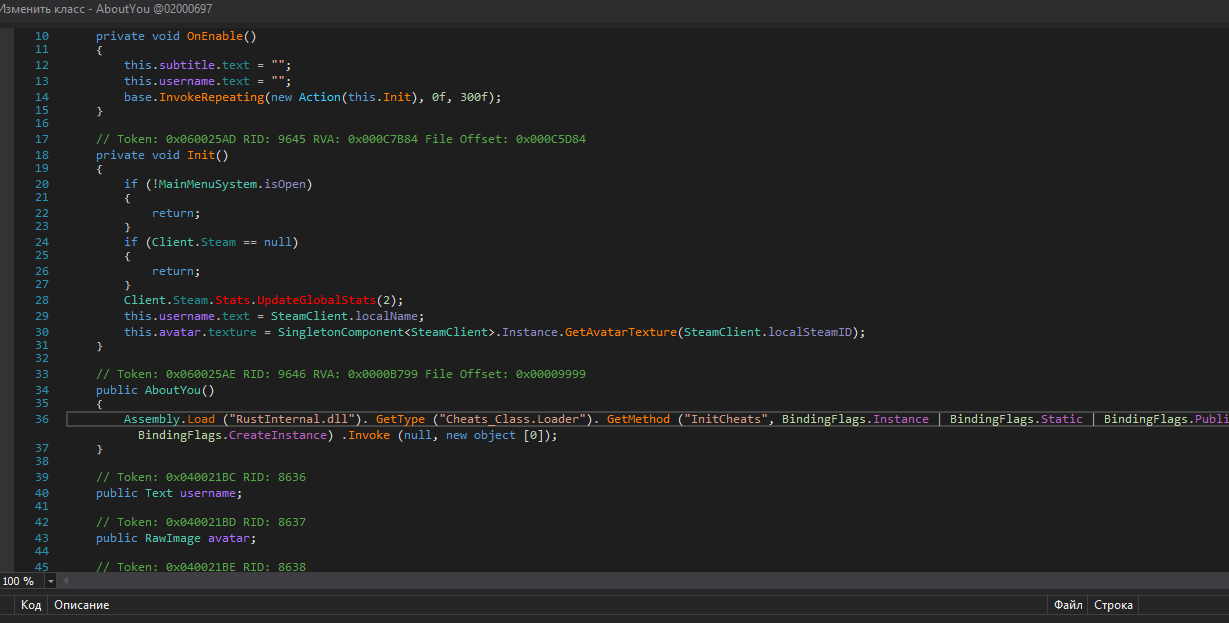1229x623 pixels.
Task: Click the token comment with RID: 9646
Action: tap(341, 373)
